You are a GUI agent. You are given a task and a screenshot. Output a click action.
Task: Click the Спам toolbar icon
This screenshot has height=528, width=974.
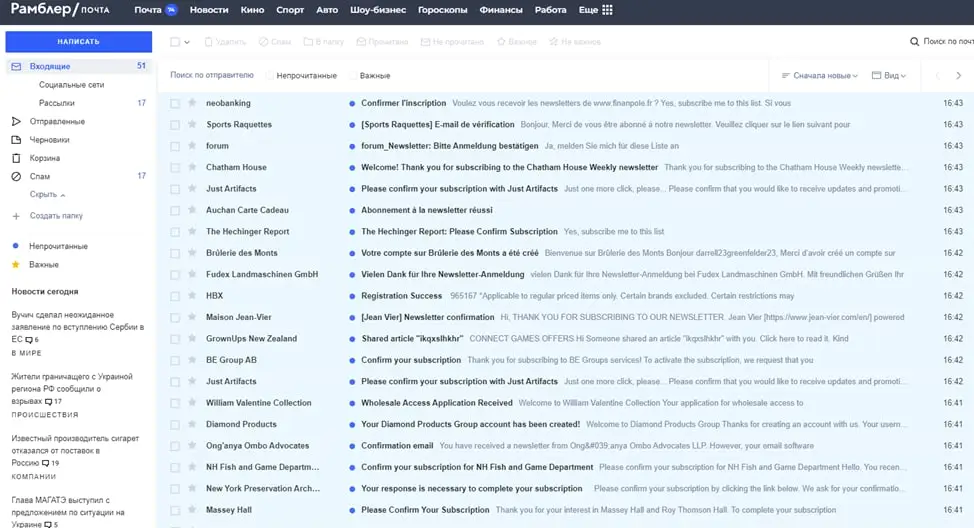[263, 42]
